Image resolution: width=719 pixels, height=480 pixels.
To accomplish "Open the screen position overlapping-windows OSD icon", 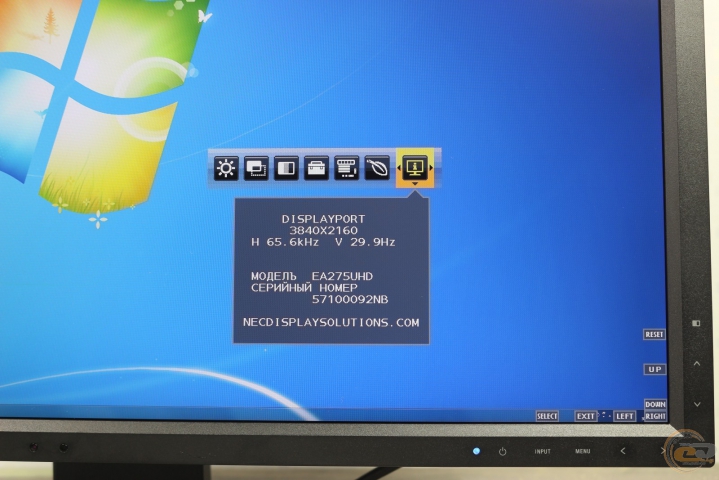I will (x=256, y=168).
